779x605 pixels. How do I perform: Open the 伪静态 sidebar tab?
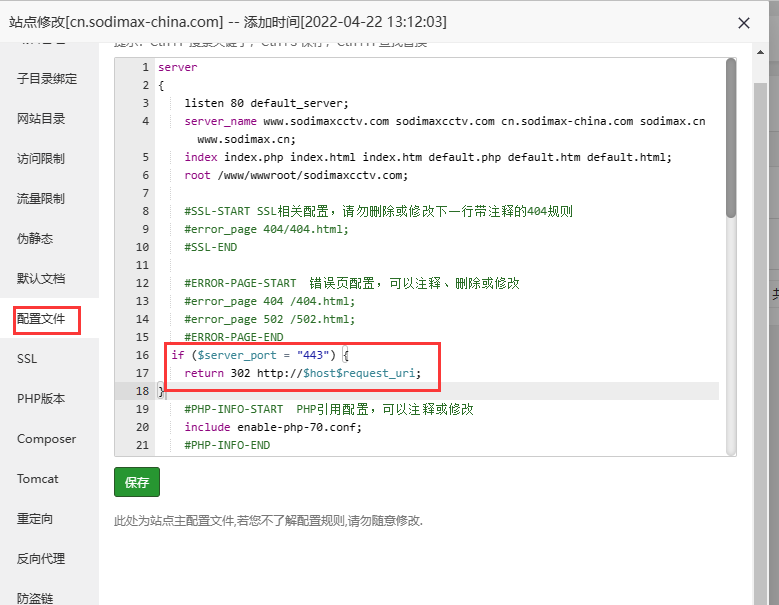(x=35, y=238)
